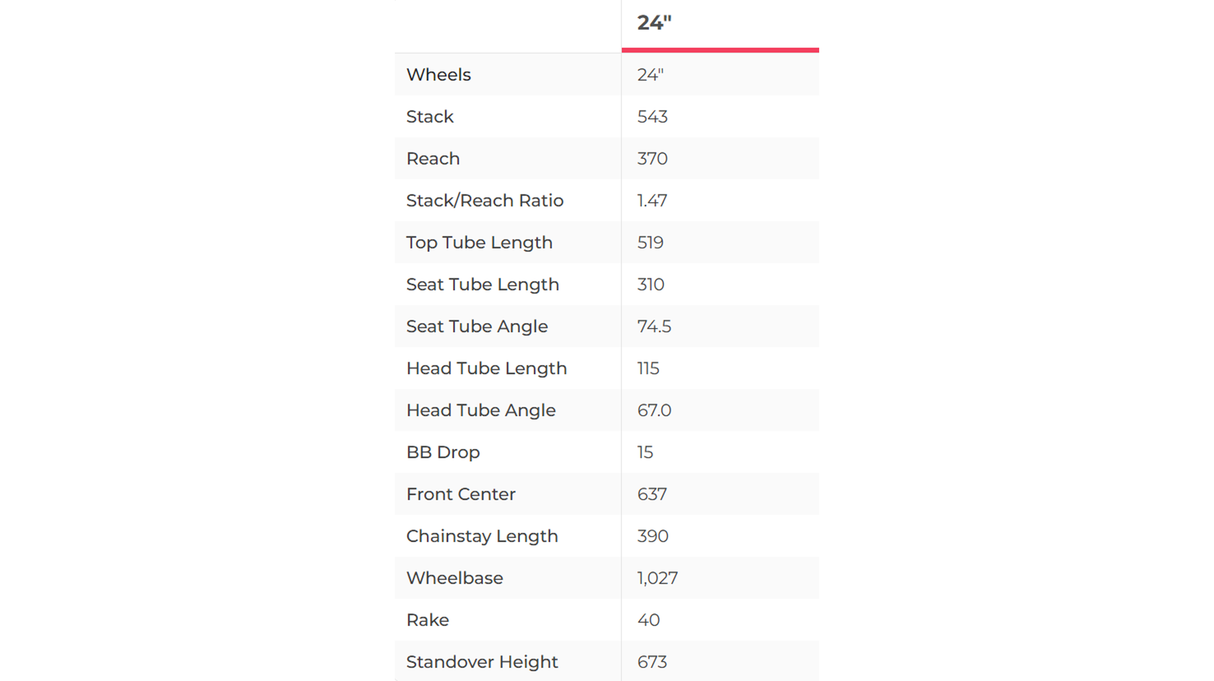Click the Chainstay Length label
Image resolution: width=1214 pixels, height=681 pixels.
(482, 537)
